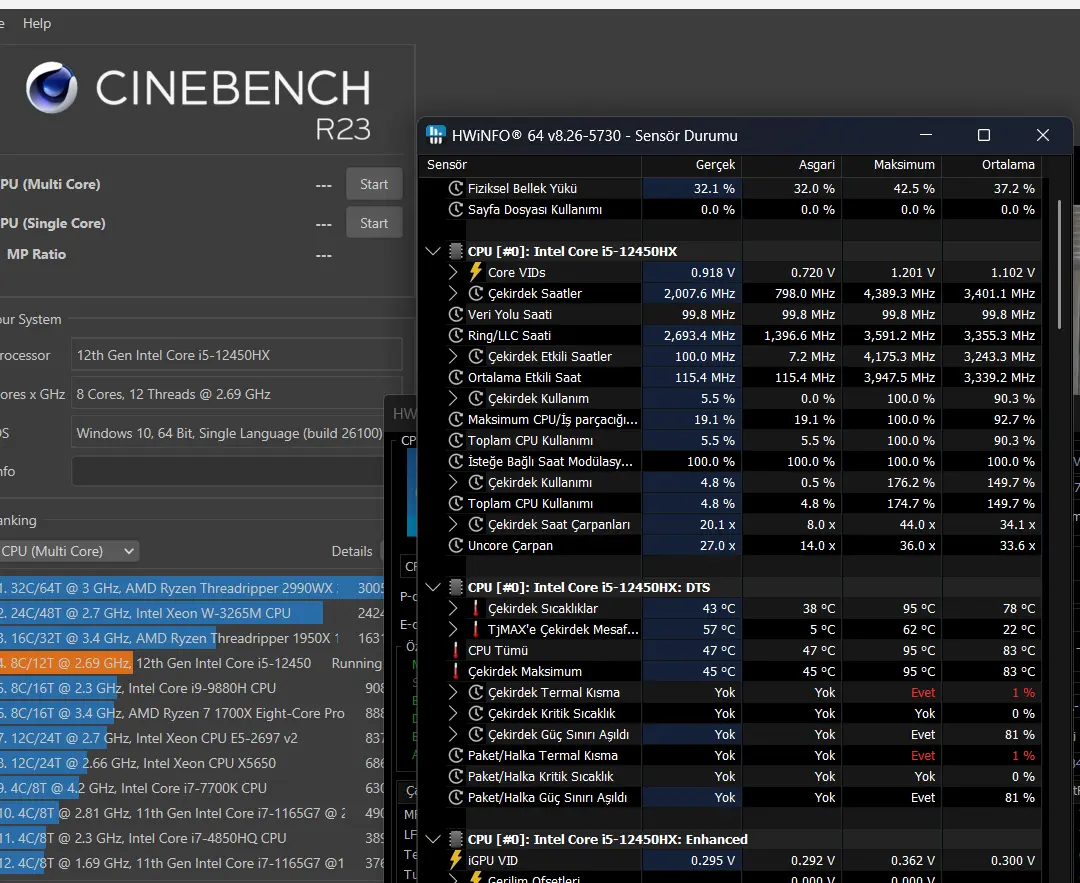
Task: Expand the Çekirdek Kullanımı row
Action: coord(453,482)
